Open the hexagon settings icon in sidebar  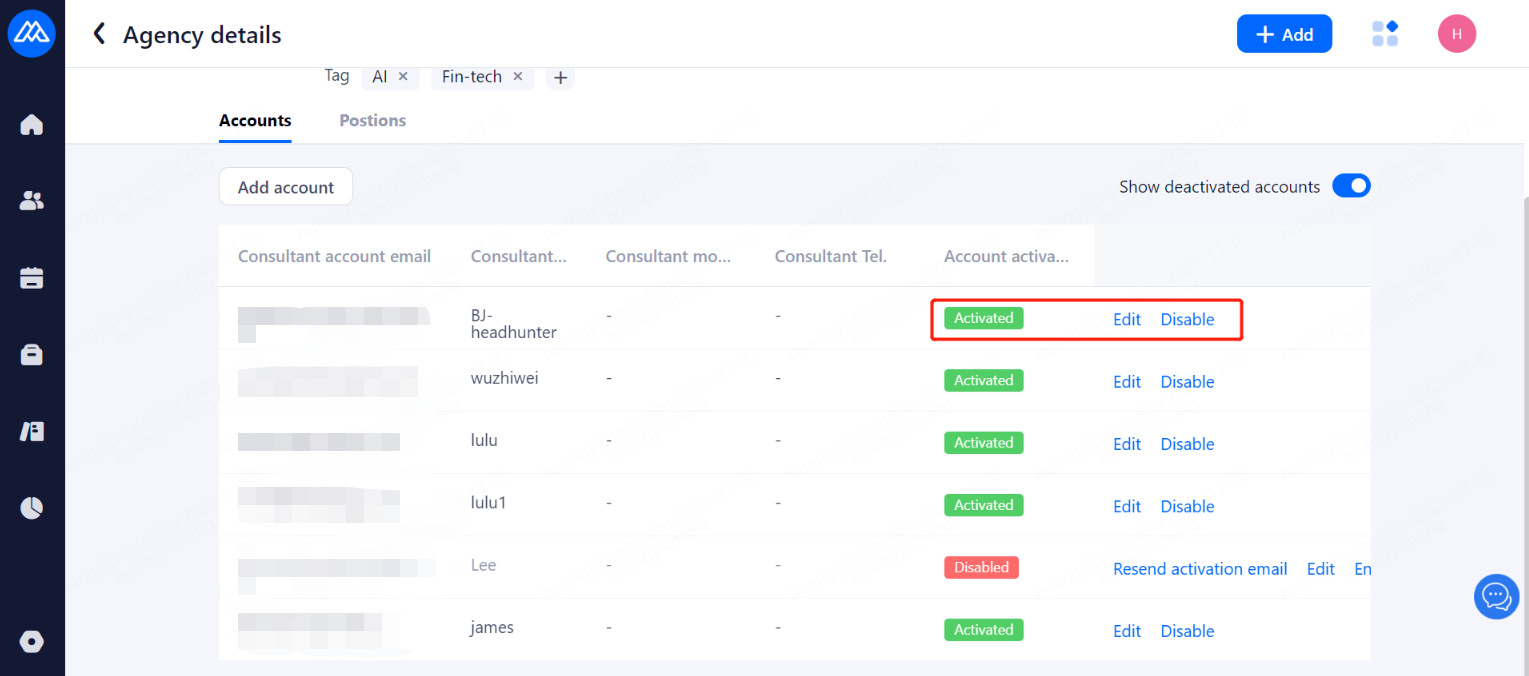[32, 641]
